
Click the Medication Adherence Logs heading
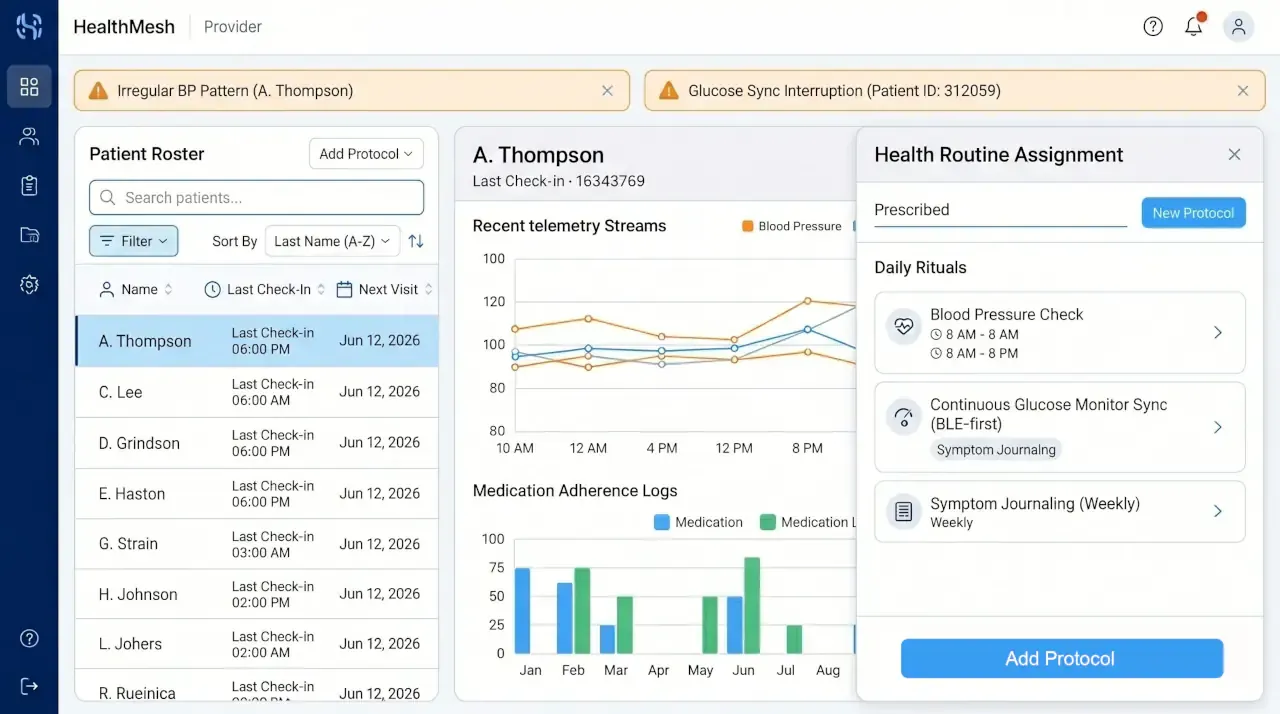pyautogui.click(x=575, y=491)
